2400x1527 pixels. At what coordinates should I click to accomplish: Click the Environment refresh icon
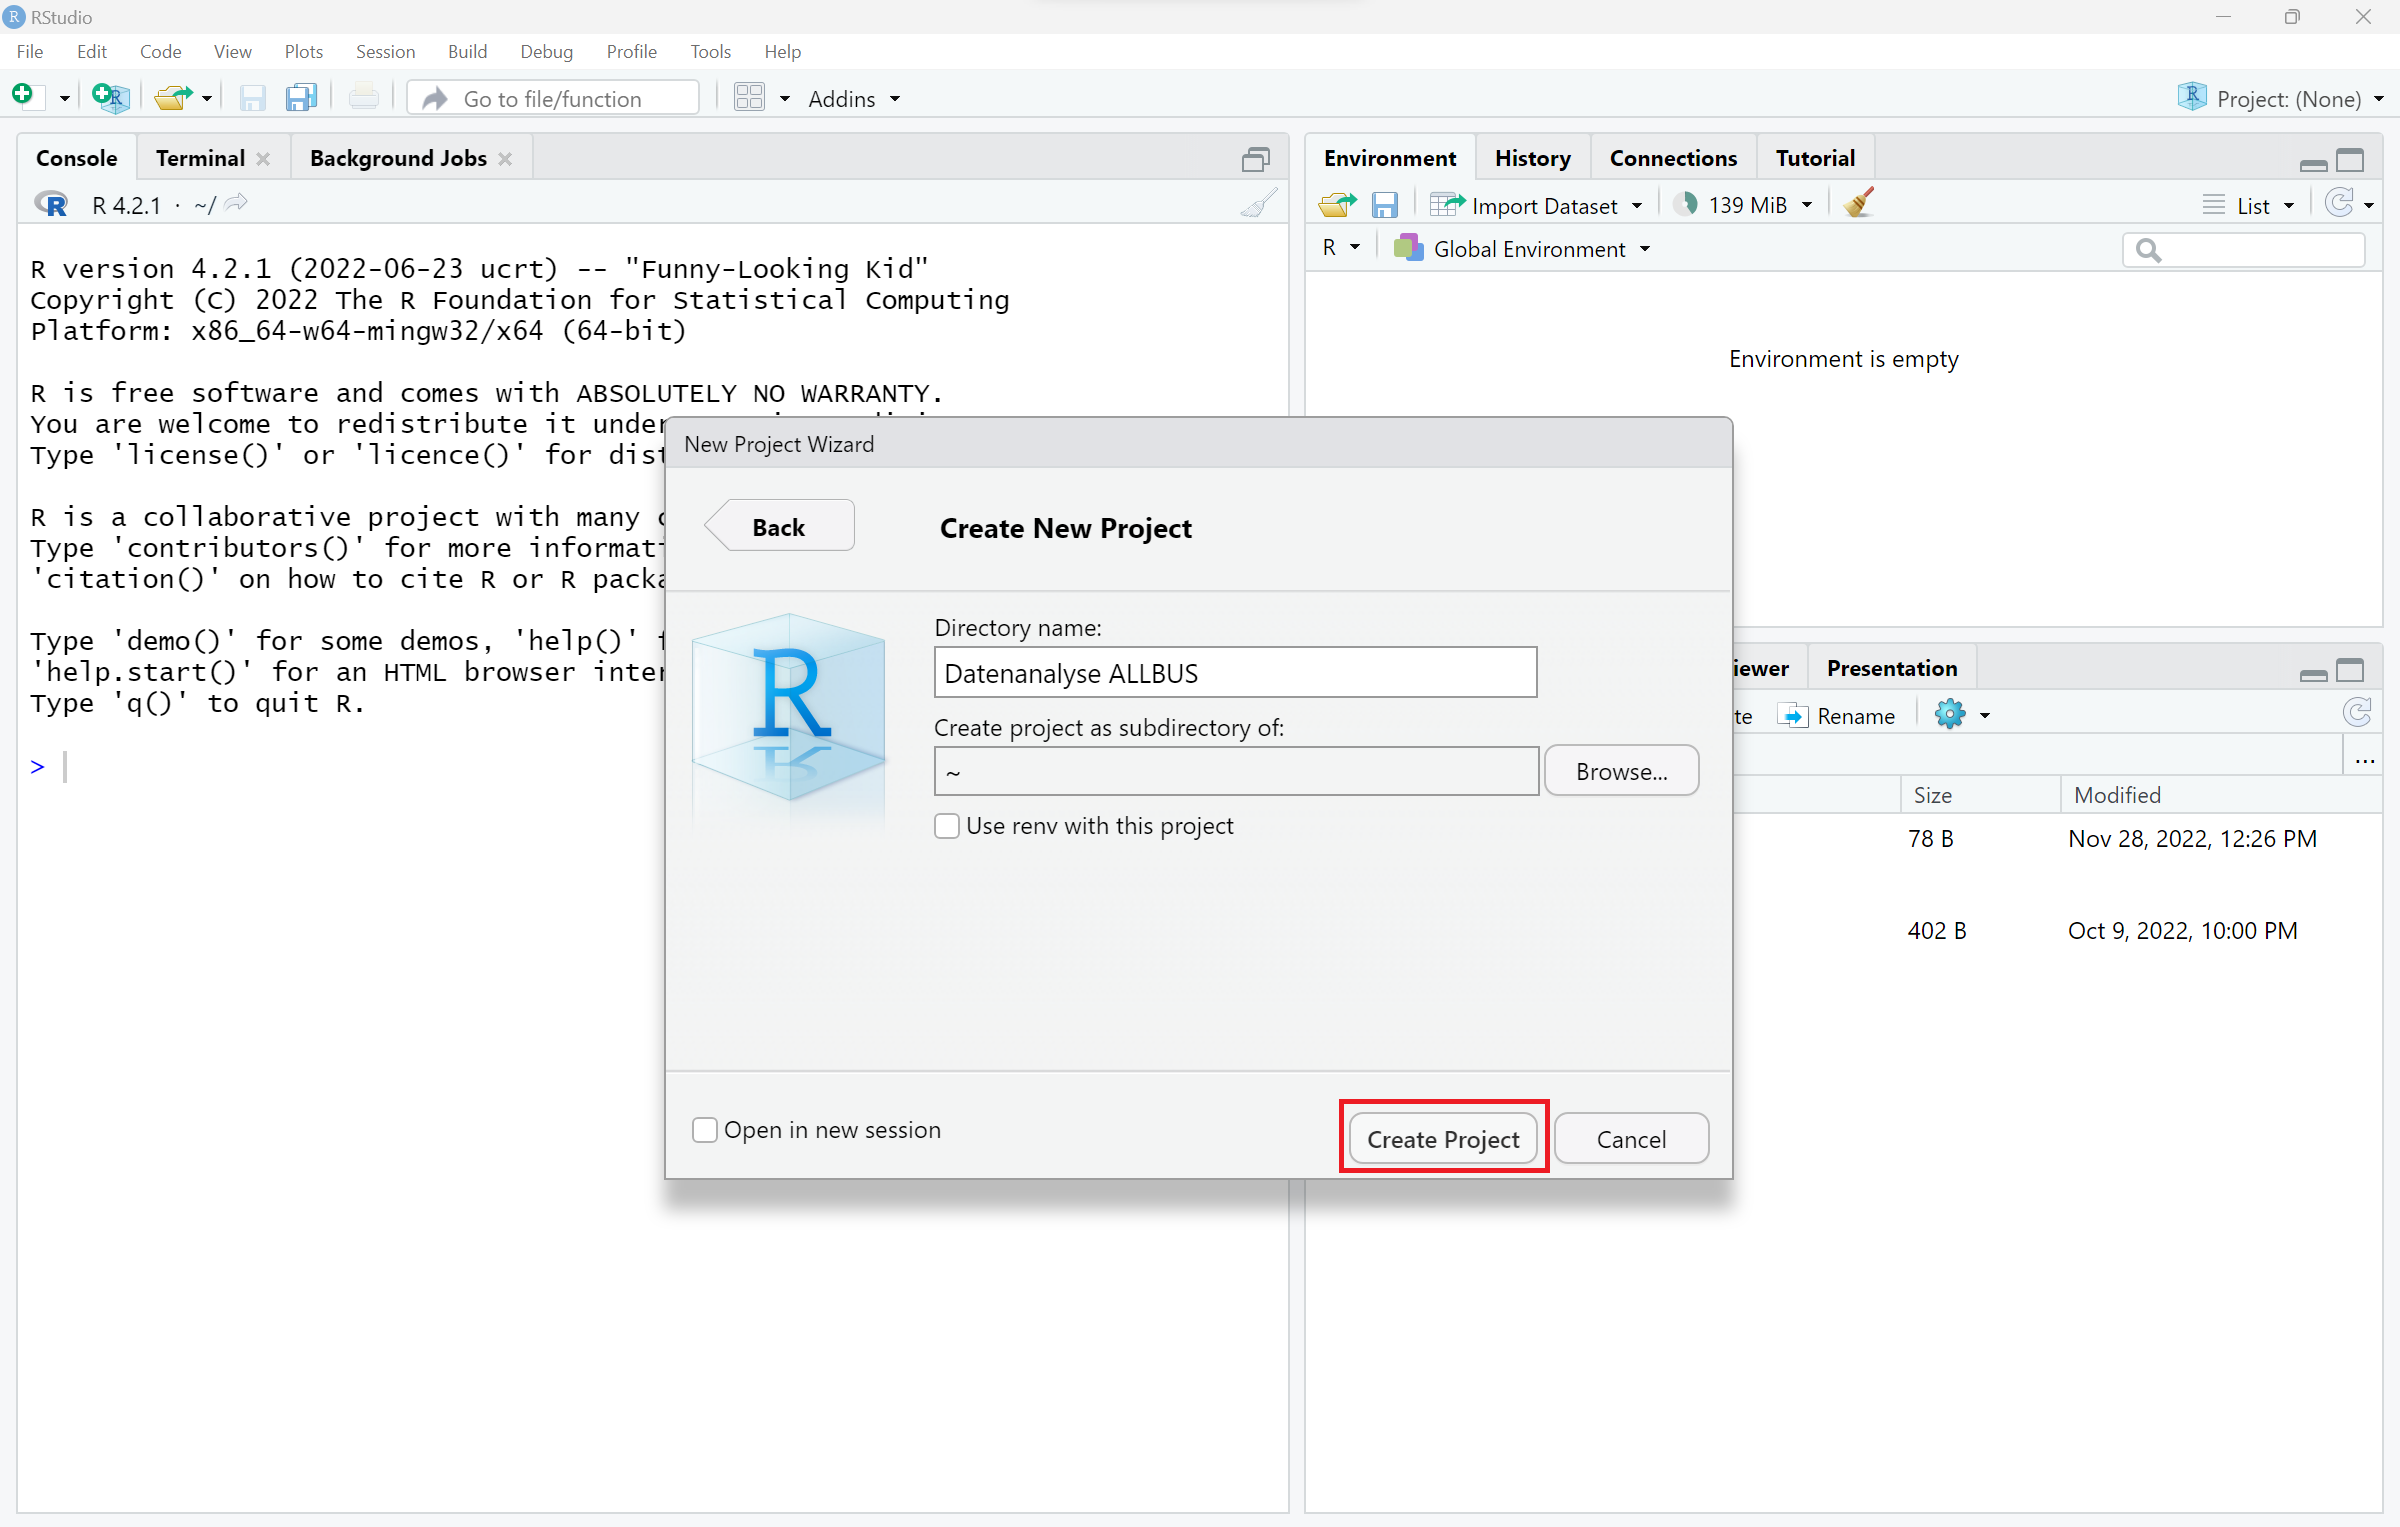point(2339,203)
